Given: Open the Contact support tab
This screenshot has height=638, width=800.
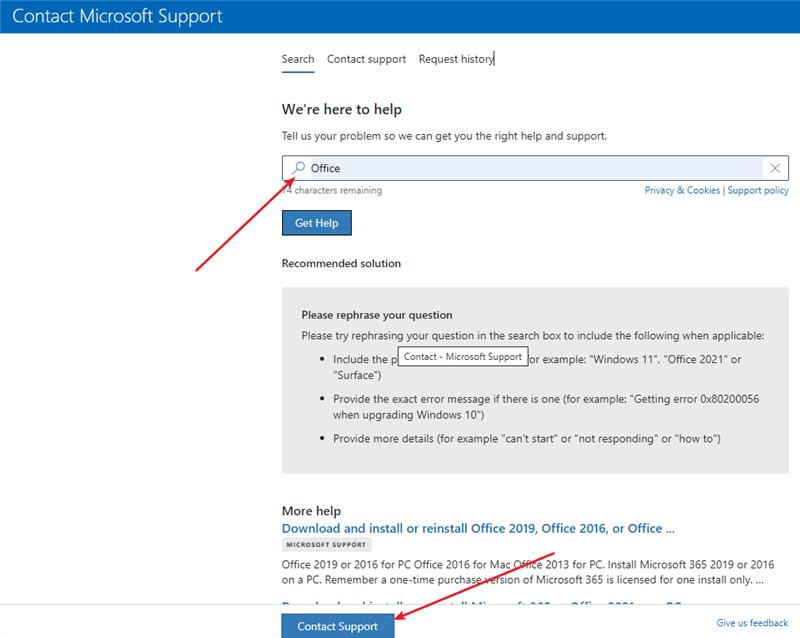Looking at the screenshot, I should point(366,59).
